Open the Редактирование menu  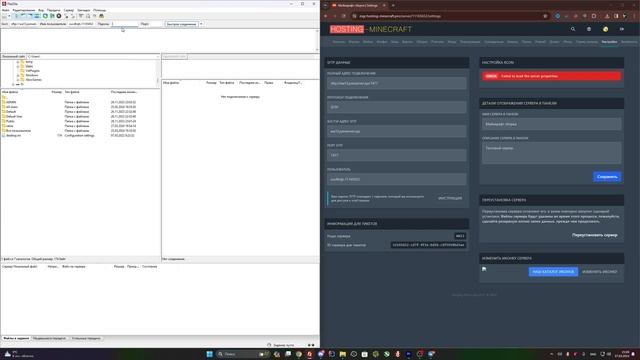tap(24, 10)
